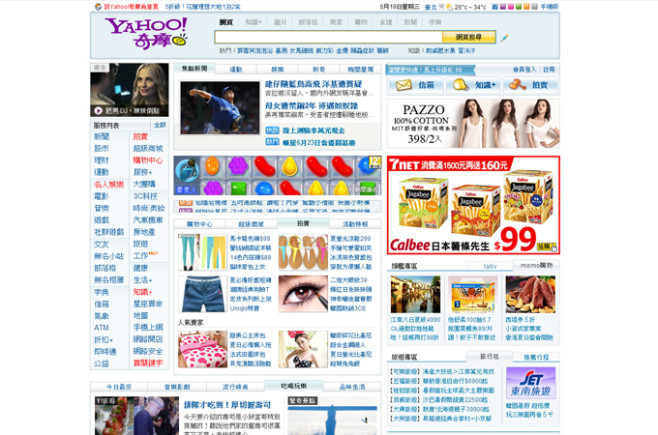Open 電影 in the service list
Image resolution: width=658 pixels, height=435 pixels.
coord(101,196)
